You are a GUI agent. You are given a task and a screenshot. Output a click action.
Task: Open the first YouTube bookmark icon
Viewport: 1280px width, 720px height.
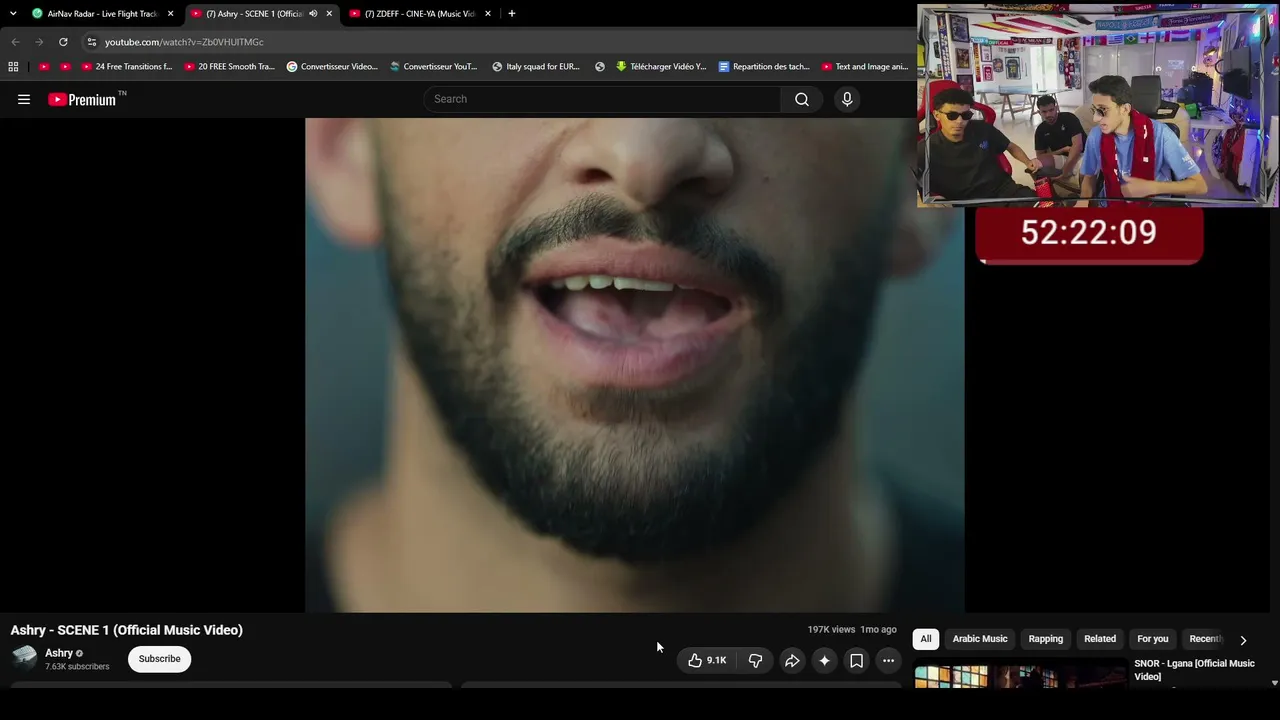(x=44, y=67)
